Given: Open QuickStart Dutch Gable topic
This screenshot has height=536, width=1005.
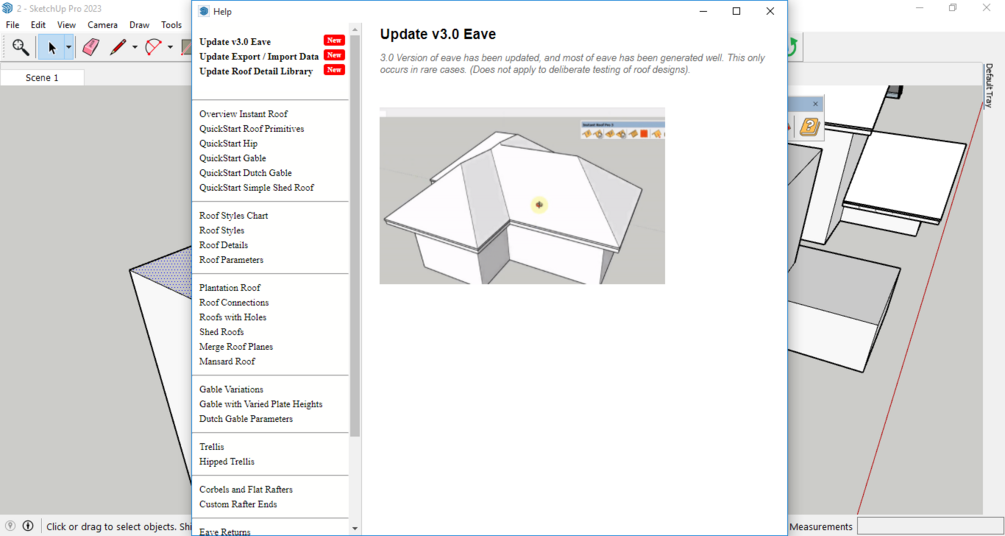Looking at the screenshot, I should tap(245, 173).
